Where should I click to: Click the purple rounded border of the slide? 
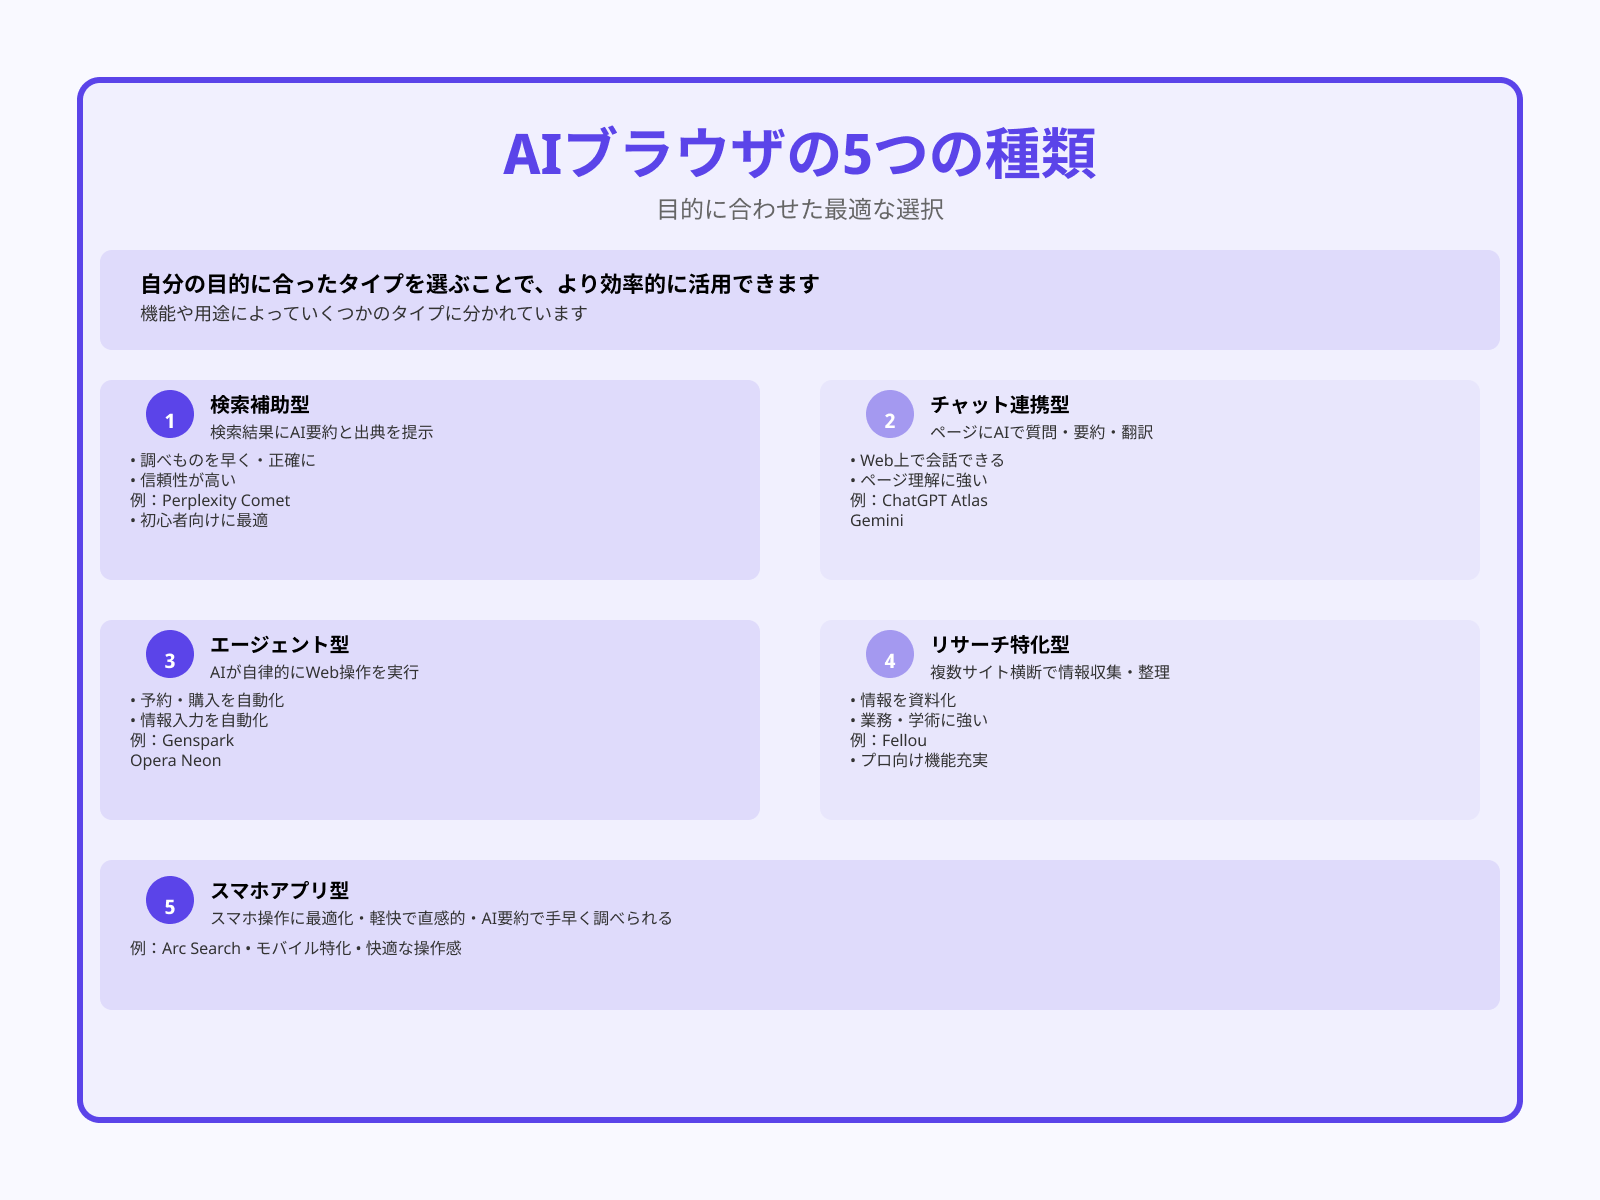pyautogui.click(x=800, y=80)
